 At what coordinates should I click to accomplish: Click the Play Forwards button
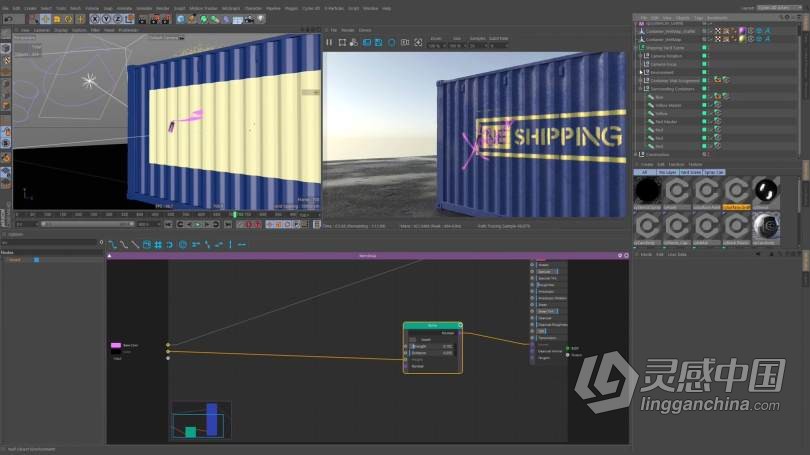(x=197, y=224)
